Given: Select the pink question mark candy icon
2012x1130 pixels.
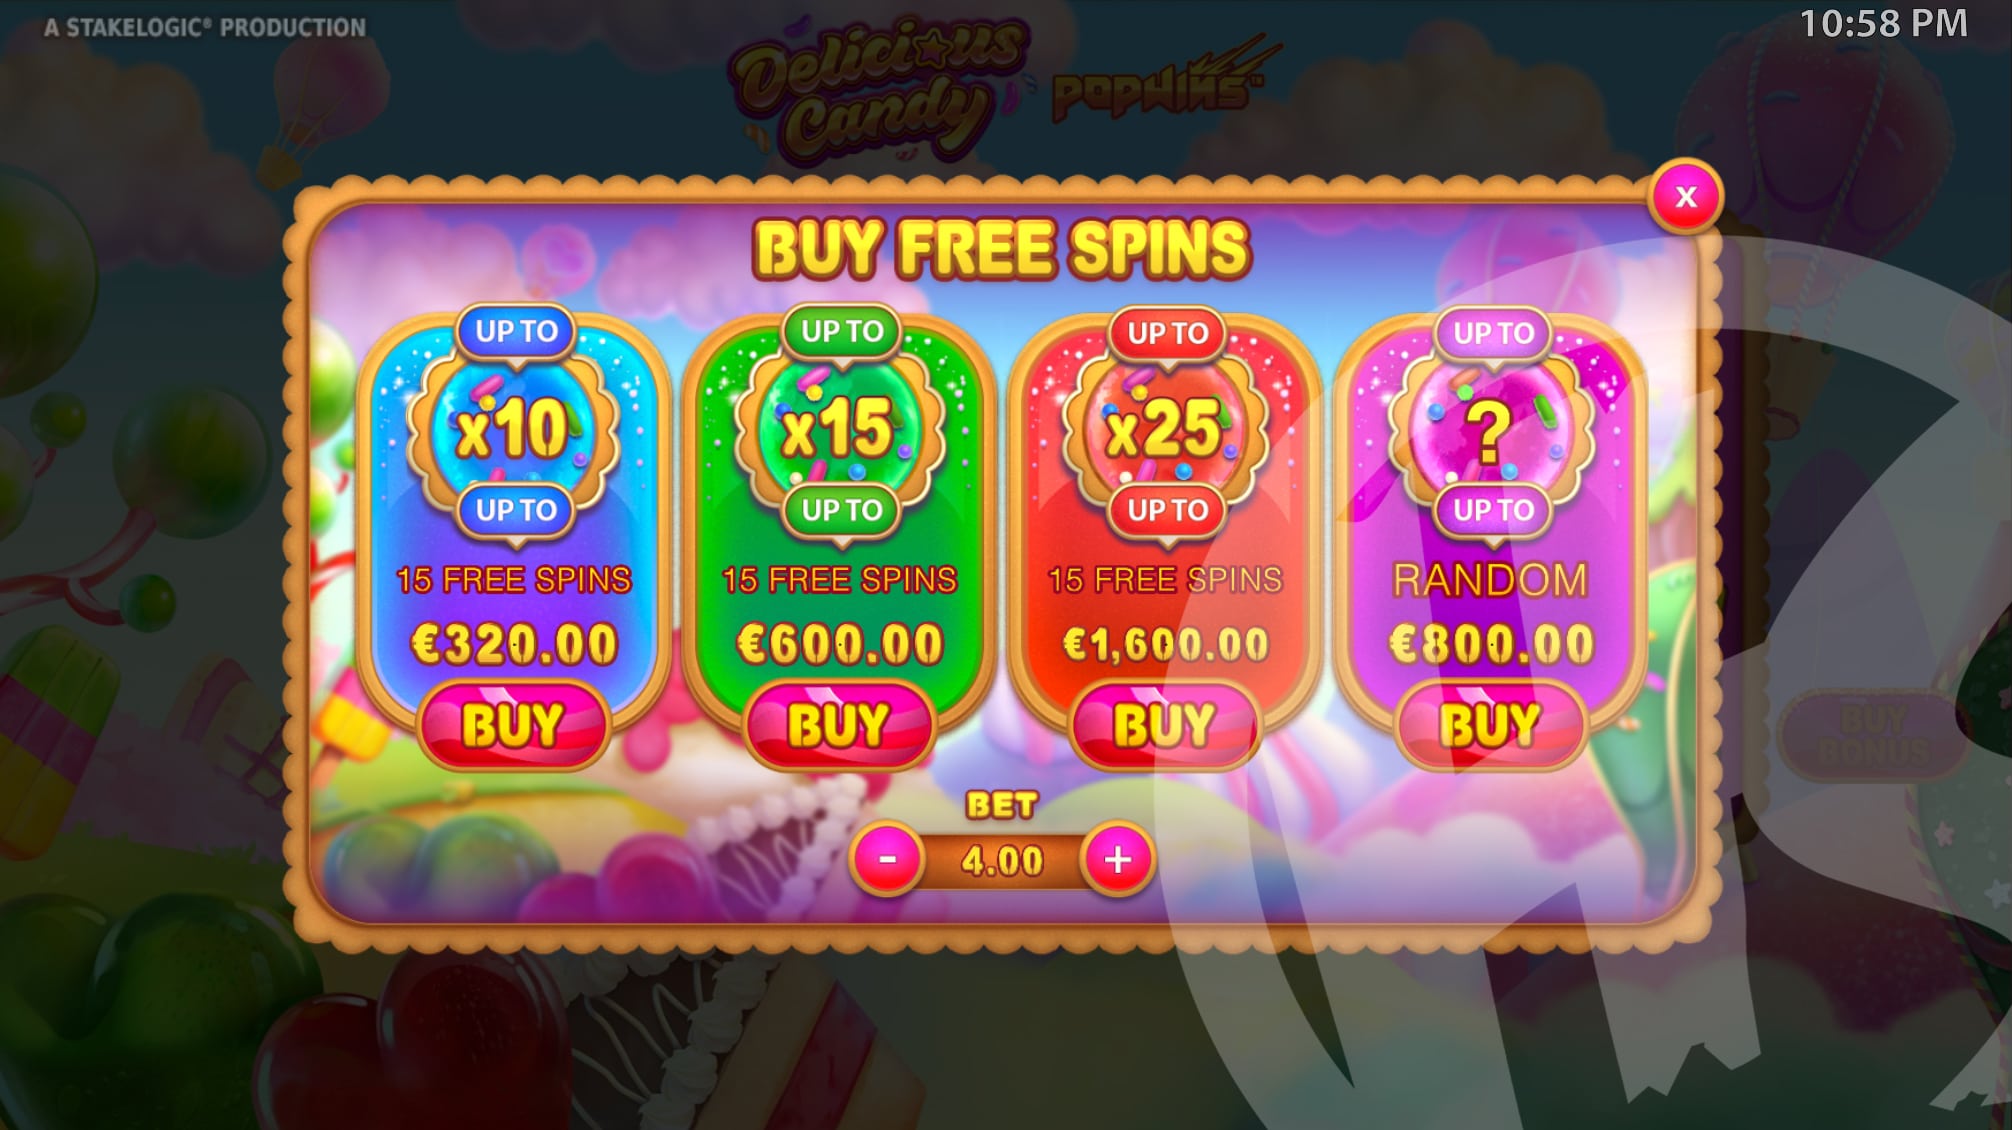Looking at the screenshot, I should click(x=1491, y=429).
